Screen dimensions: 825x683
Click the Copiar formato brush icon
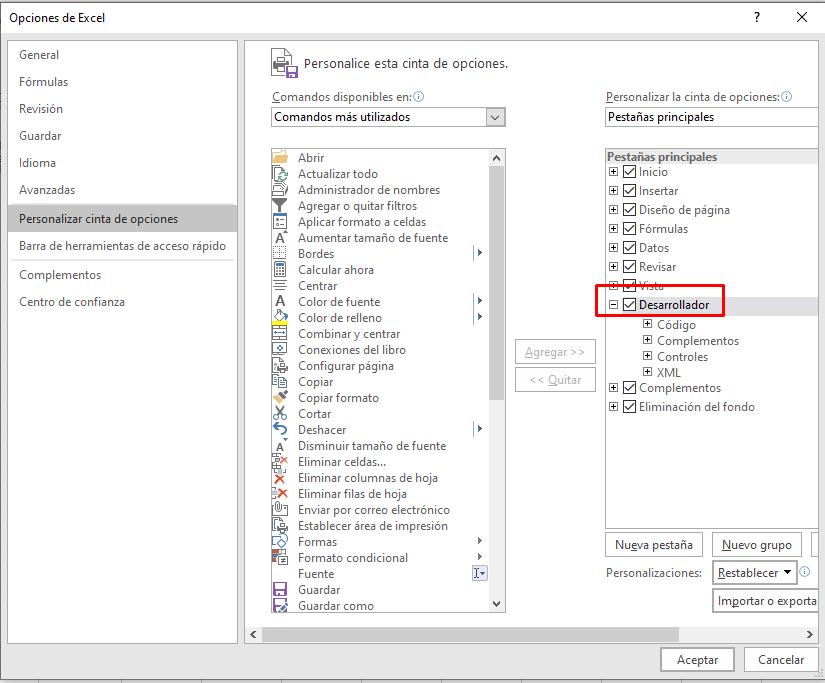(280, 398)
